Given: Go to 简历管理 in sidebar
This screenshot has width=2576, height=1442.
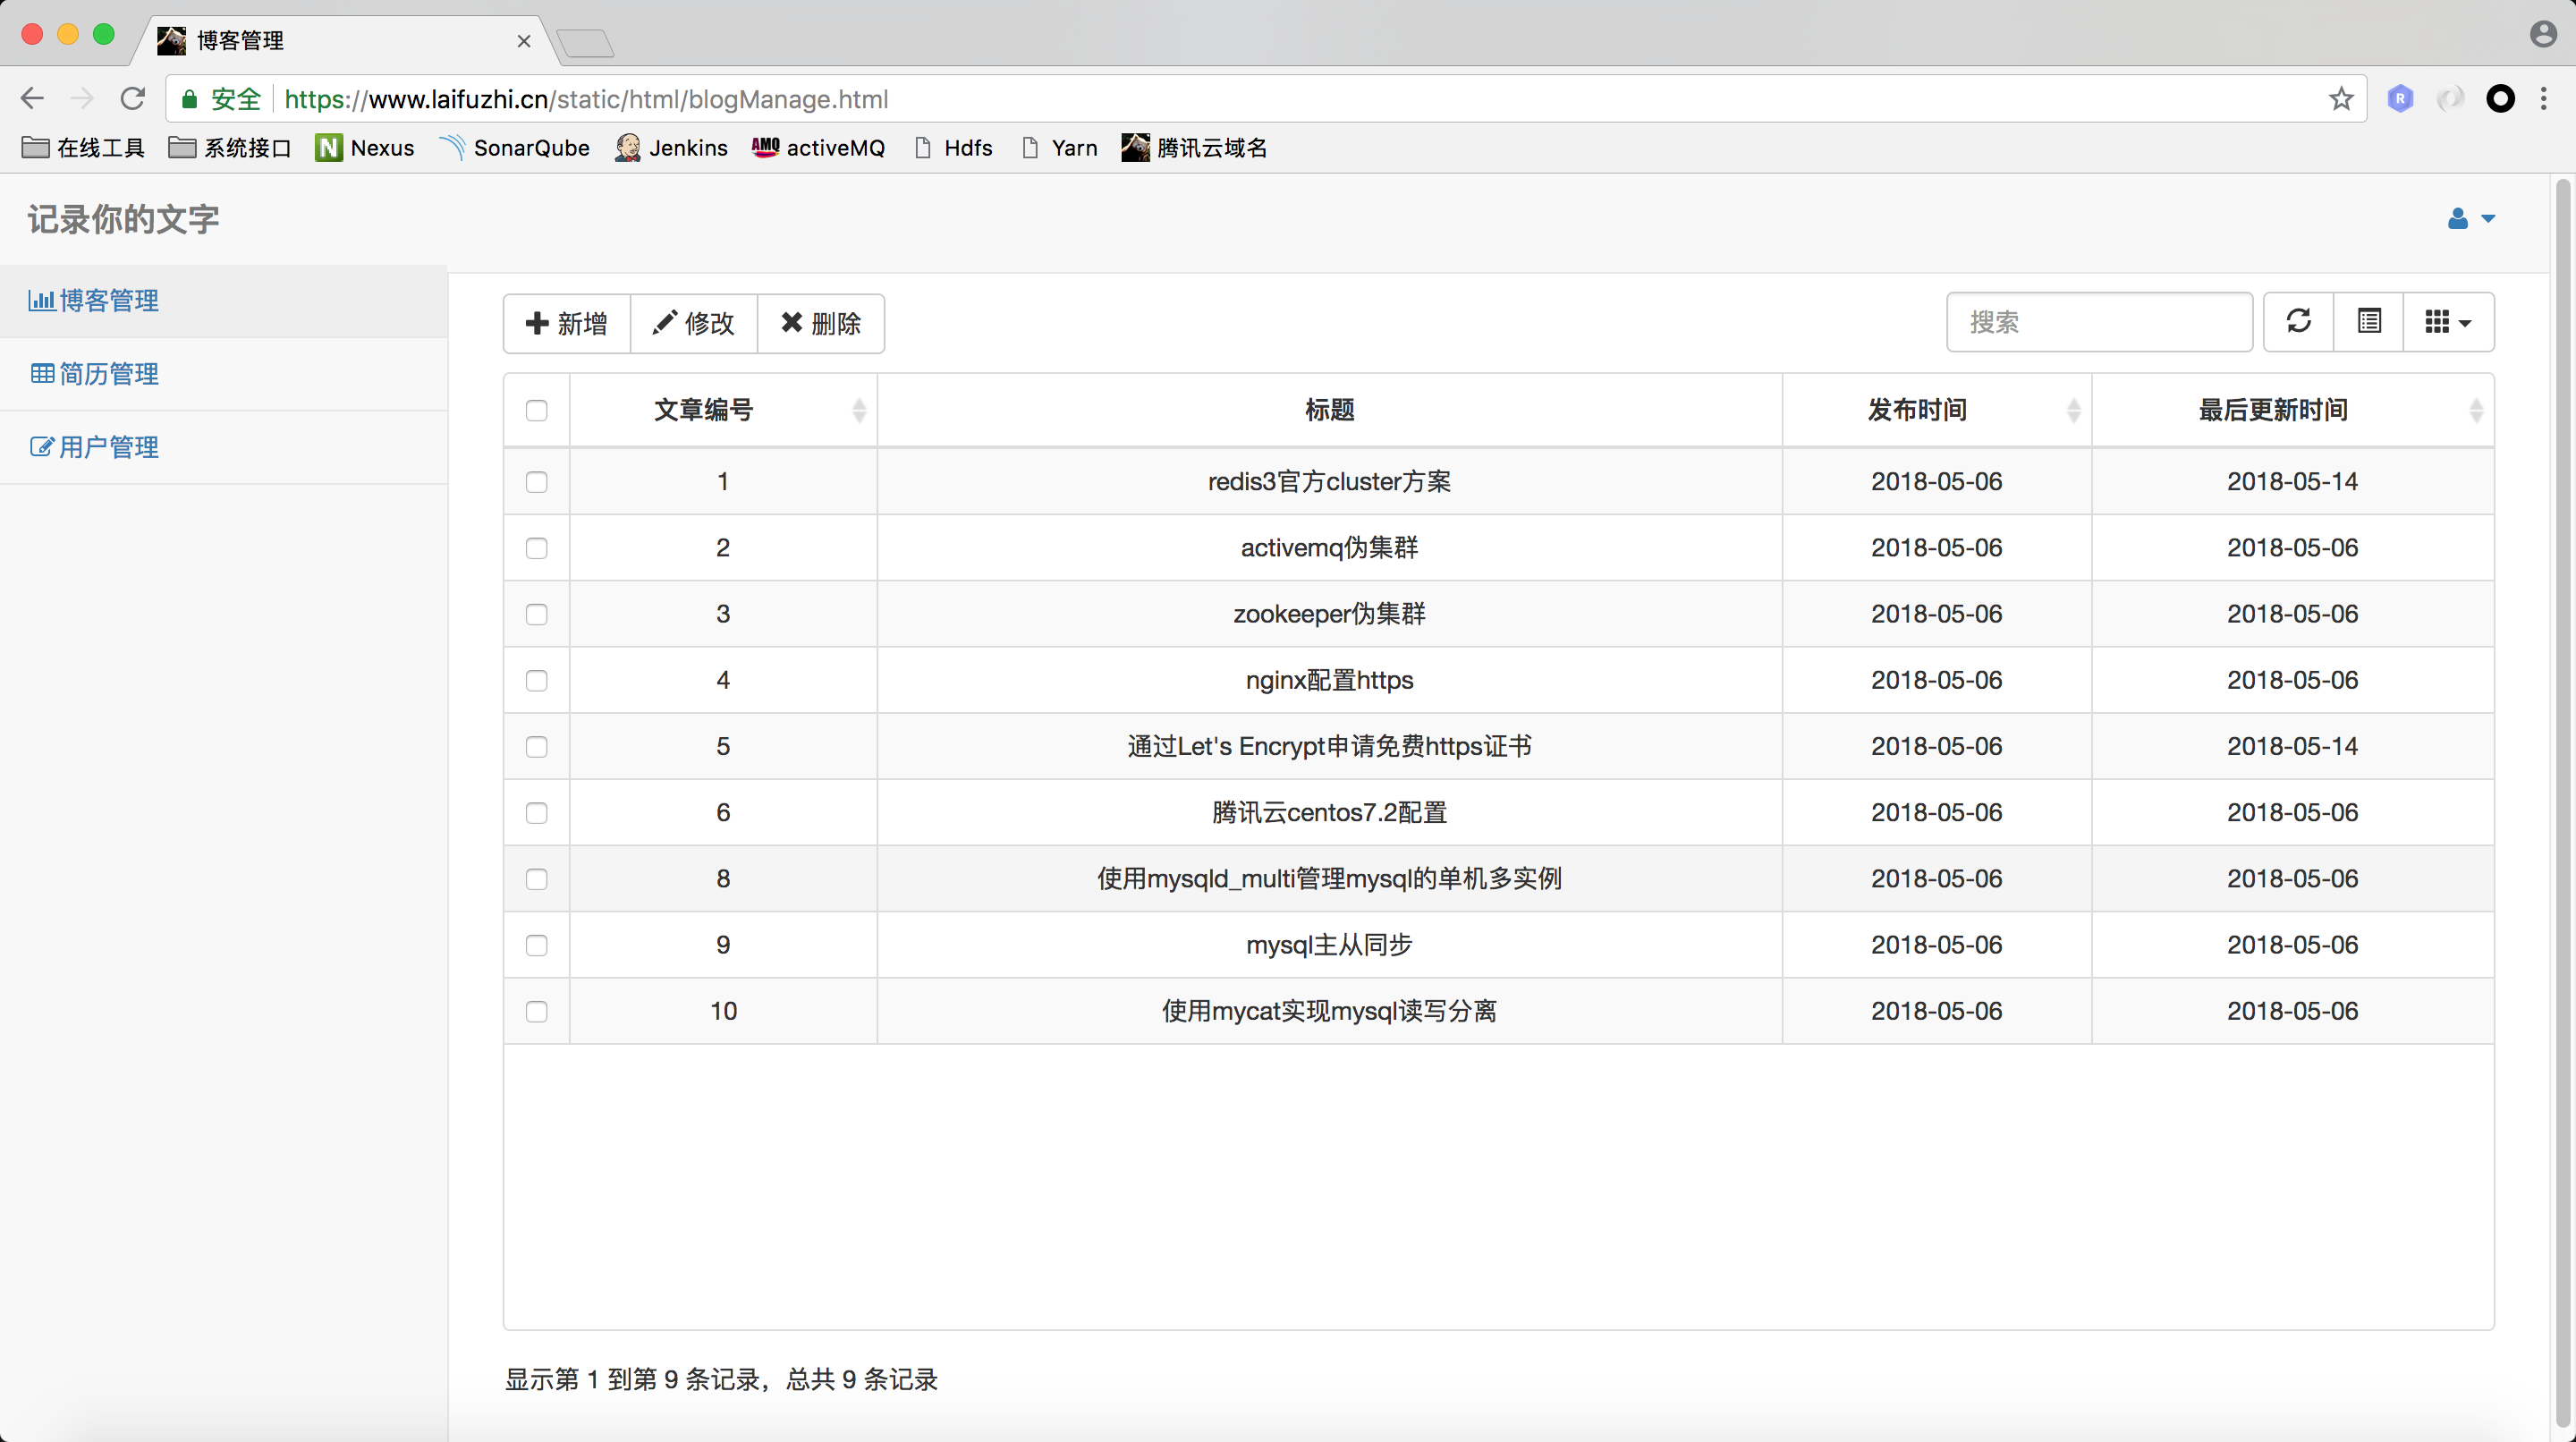Looking at the screenshot, I should point(108,374).
